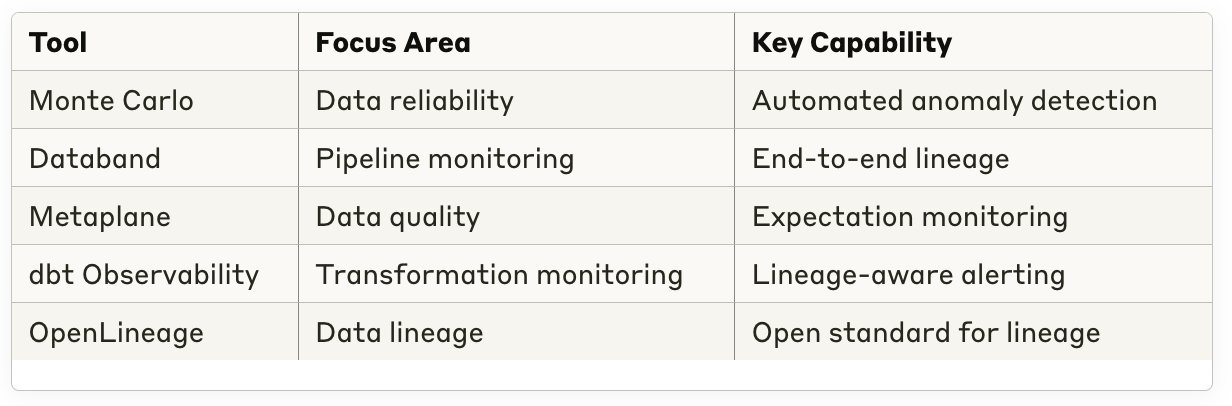This screenshot has height=406, width=1232.
Task: Select the Automated anomaly detection cell
Action: [953, 101]
